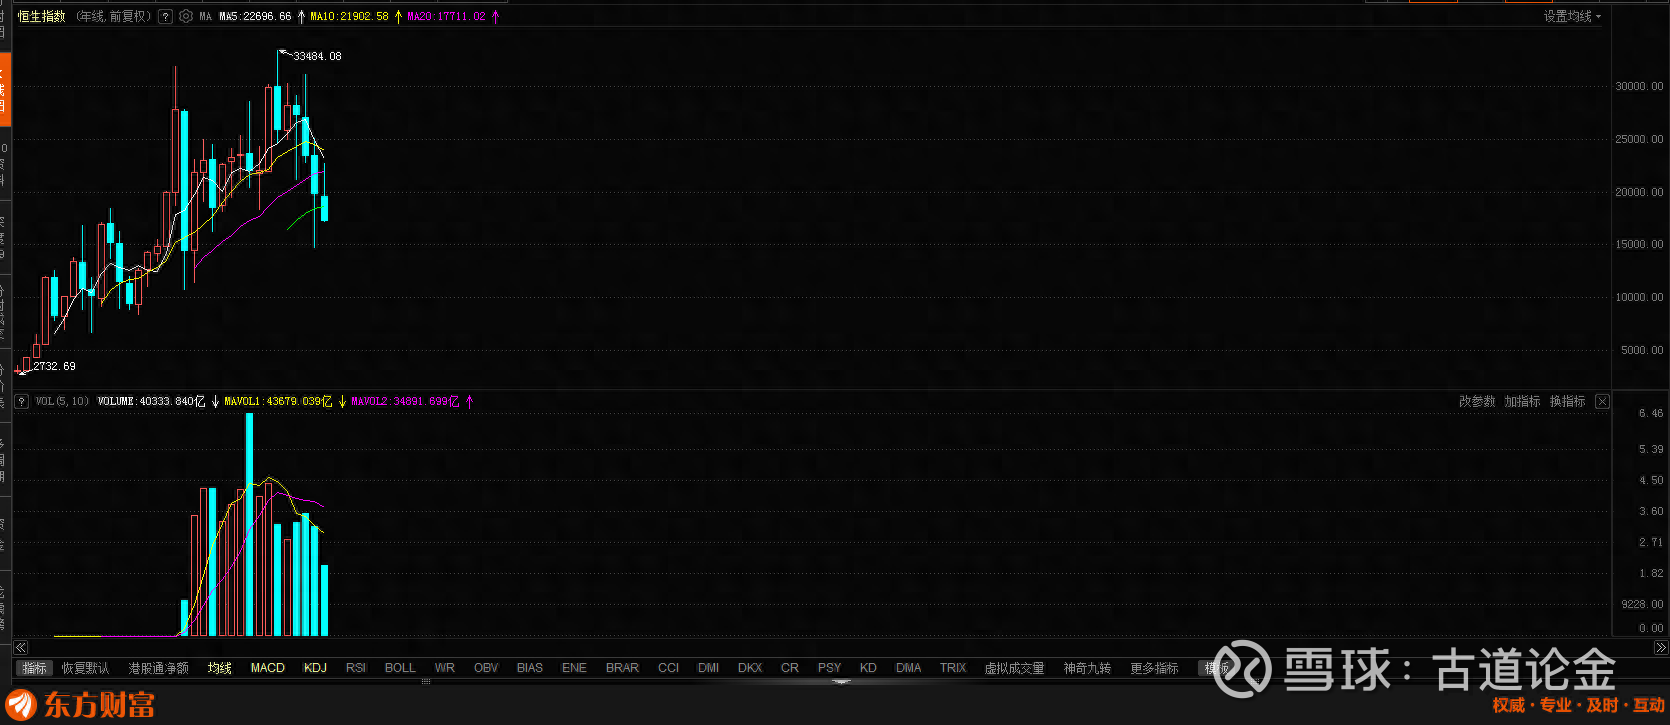
Task: Click the MA20:17711.02 value
Action: (446, 17)
